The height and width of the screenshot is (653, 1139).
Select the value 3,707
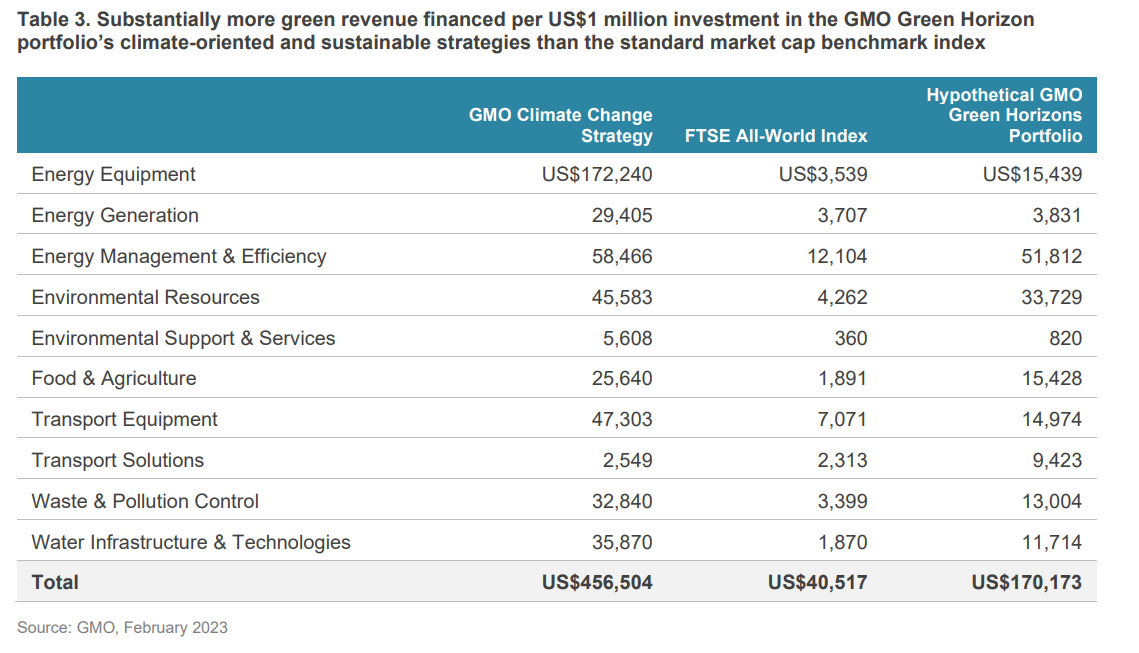tap(842, 216)
